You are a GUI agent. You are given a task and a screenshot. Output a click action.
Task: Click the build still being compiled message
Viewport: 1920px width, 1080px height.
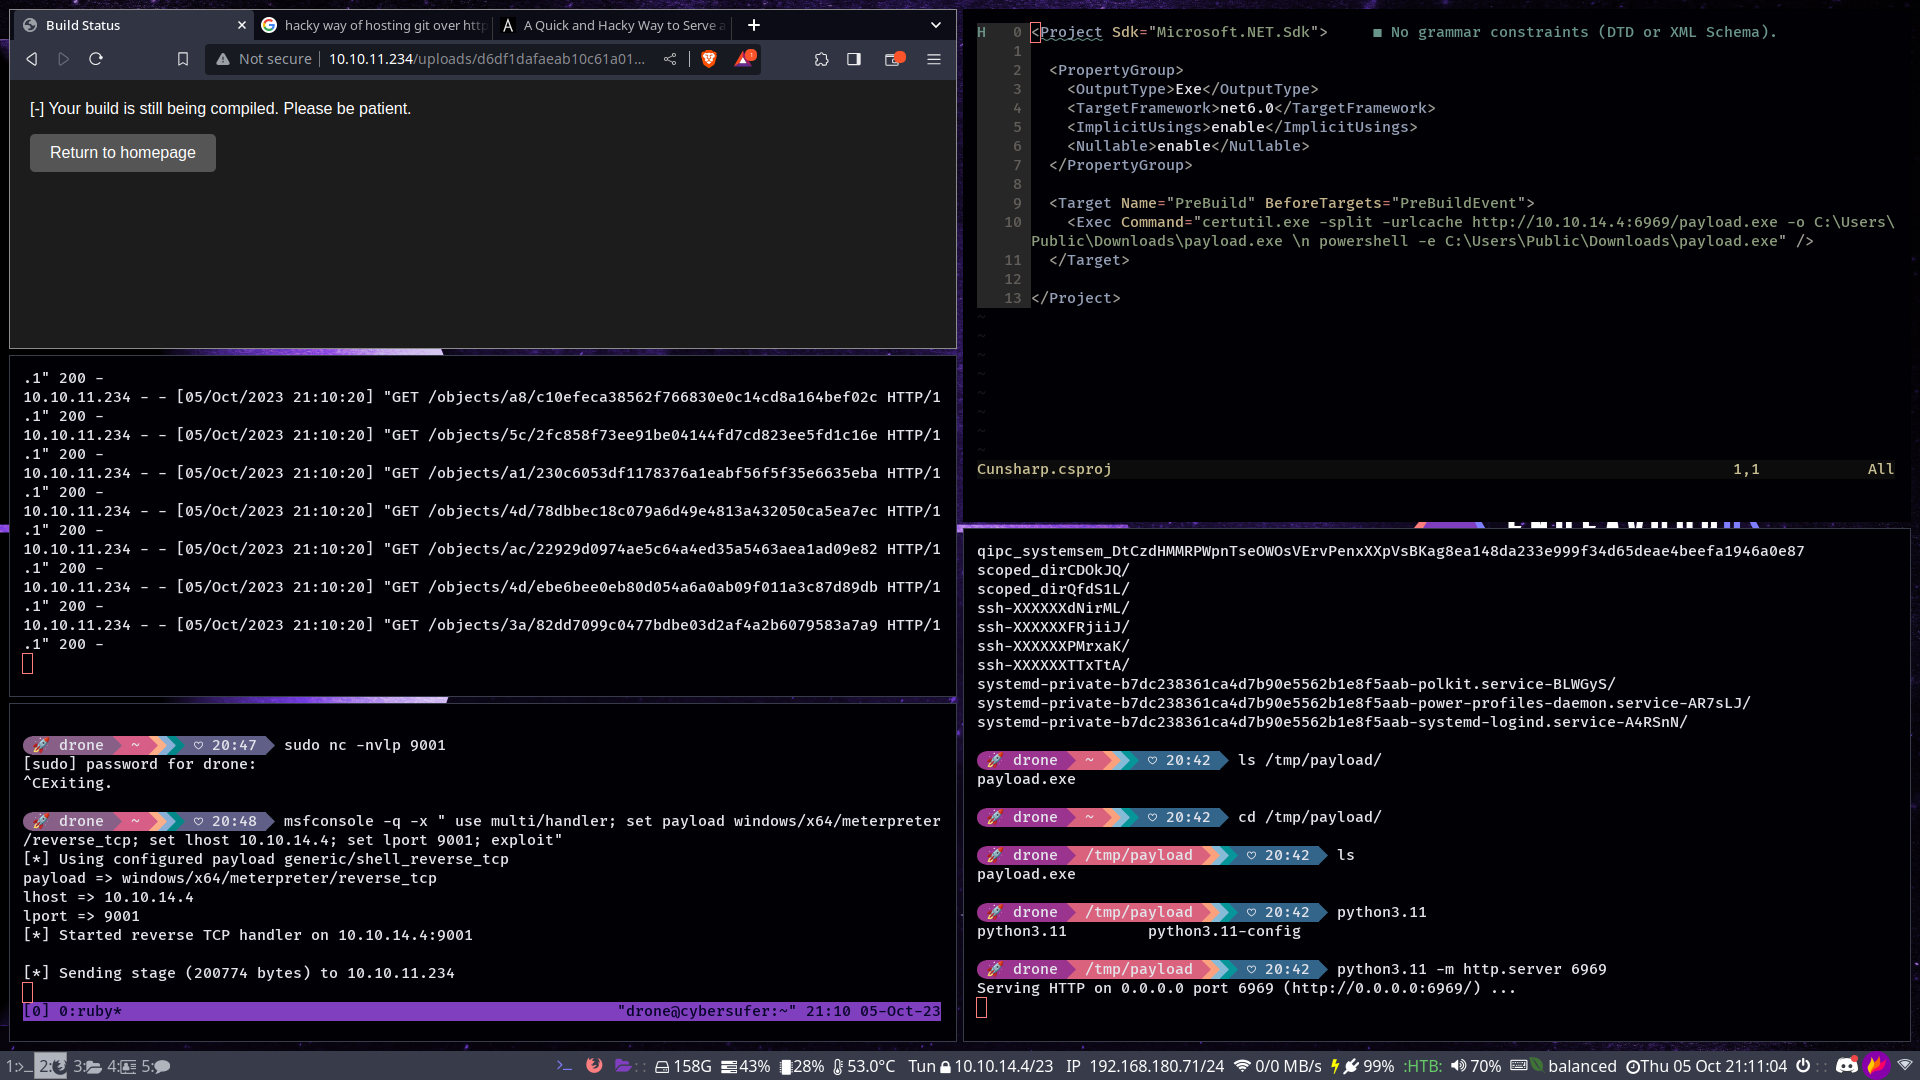point(220,108)
